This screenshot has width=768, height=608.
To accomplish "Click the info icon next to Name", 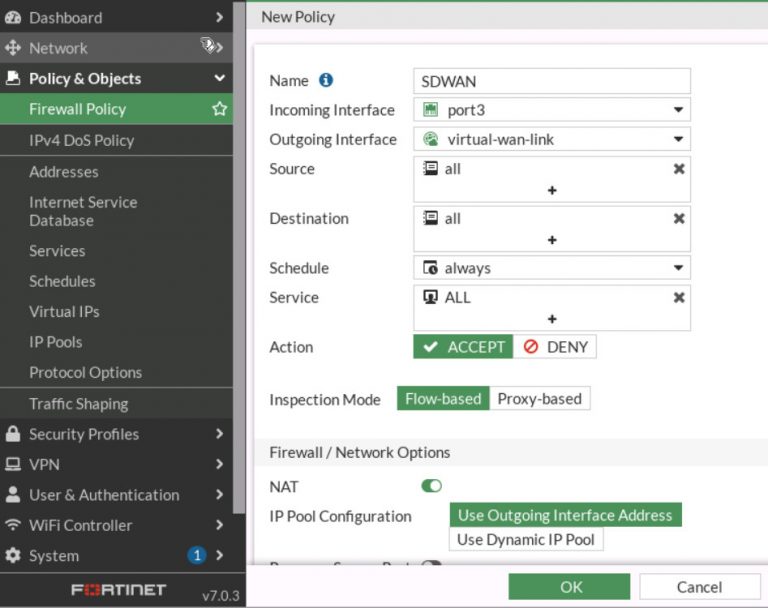I will click(325, 80).
